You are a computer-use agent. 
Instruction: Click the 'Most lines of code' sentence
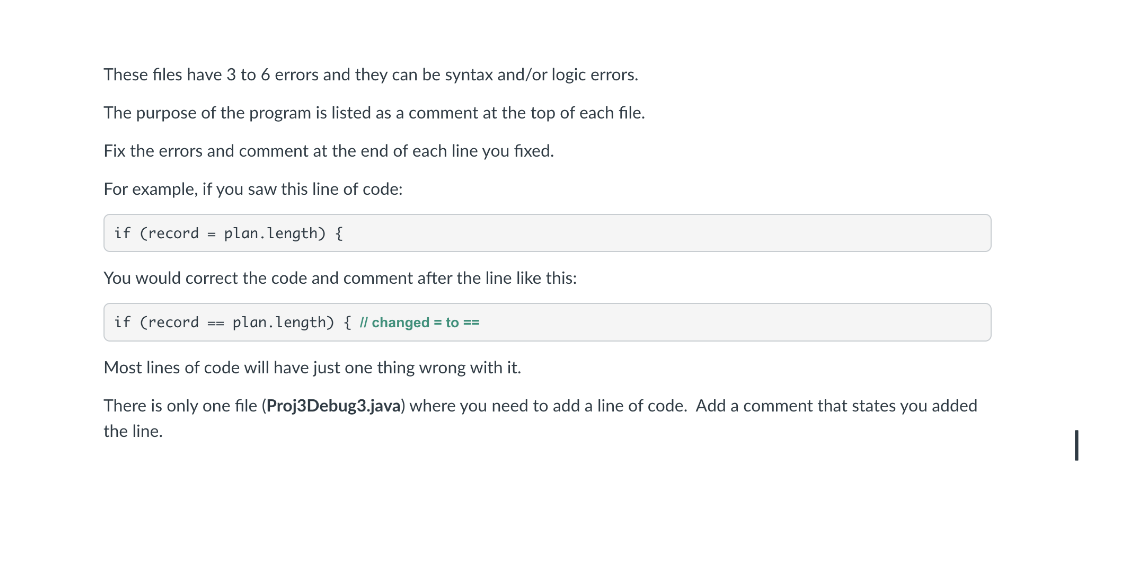(x=312, y=368)
